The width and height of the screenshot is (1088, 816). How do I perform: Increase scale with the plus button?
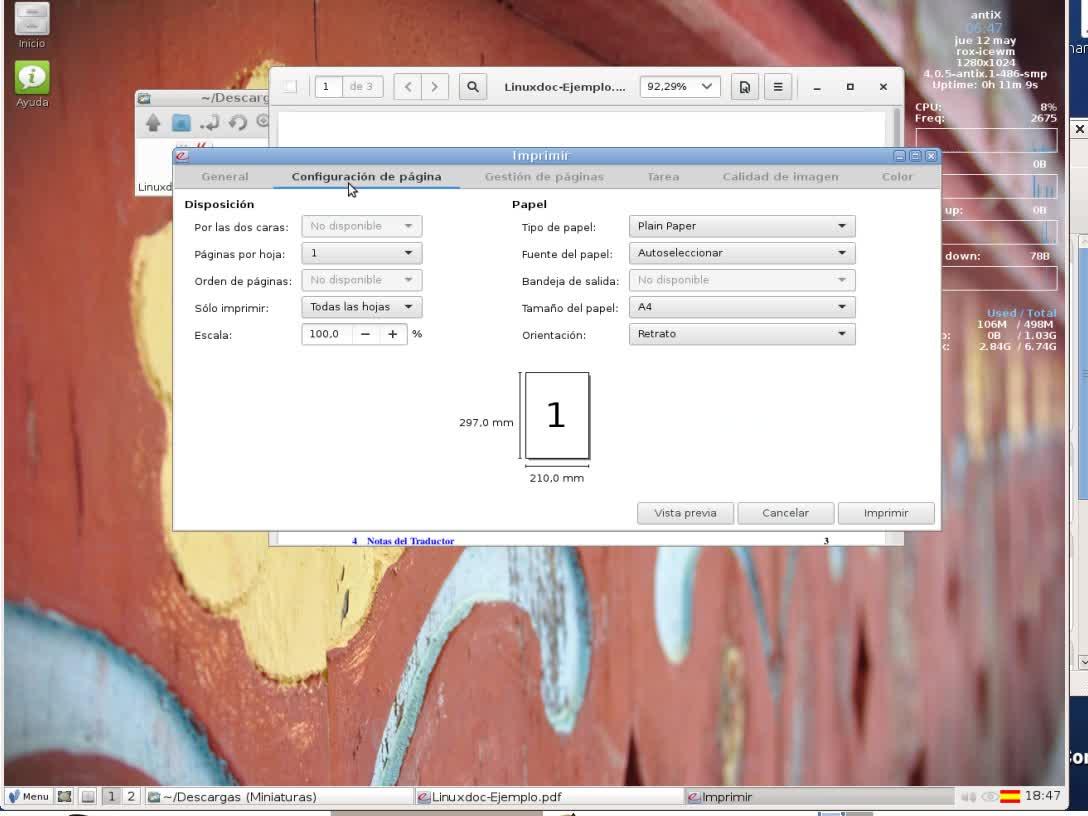(x=393, y=334)
